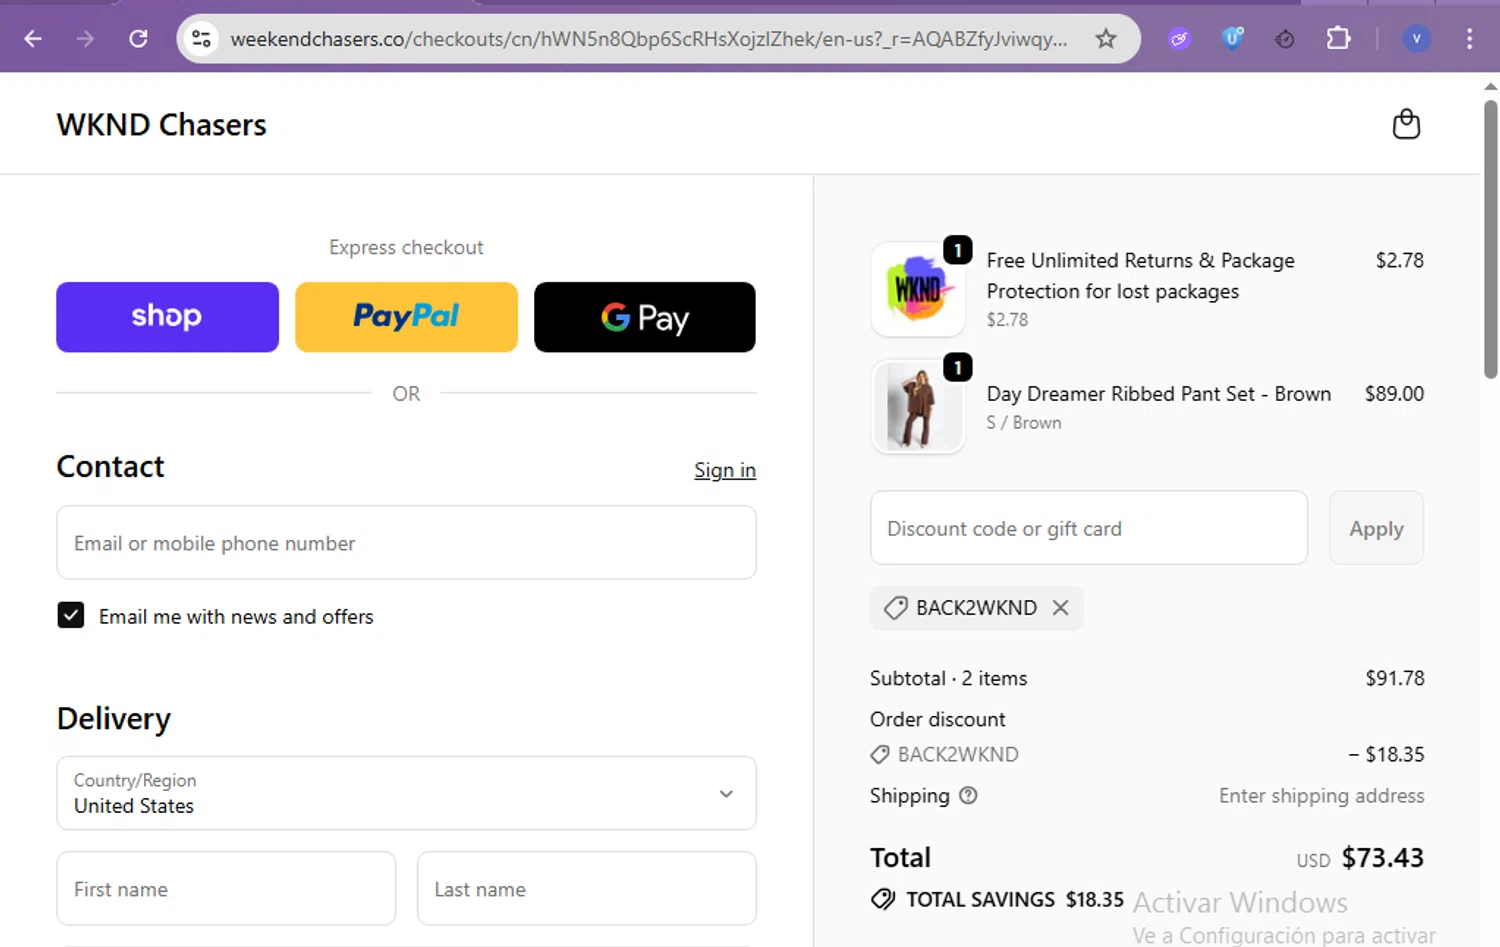This screenshot has width=1500, height=947.
Task: Open the shopping bag cart icon
Action: tap(1407, 124)
